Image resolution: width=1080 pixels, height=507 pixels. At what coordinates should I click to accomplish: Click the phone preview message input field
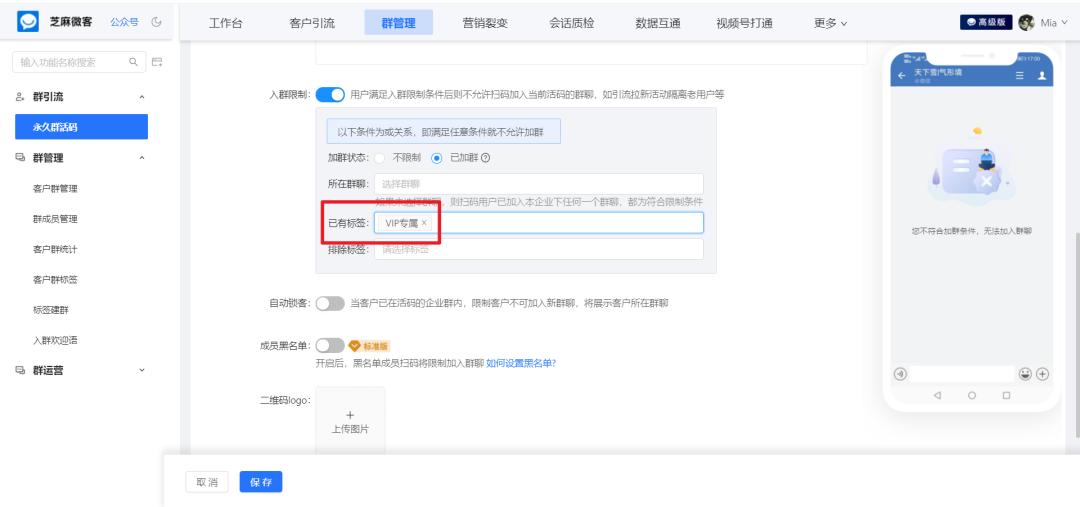(x=962, y=374)
